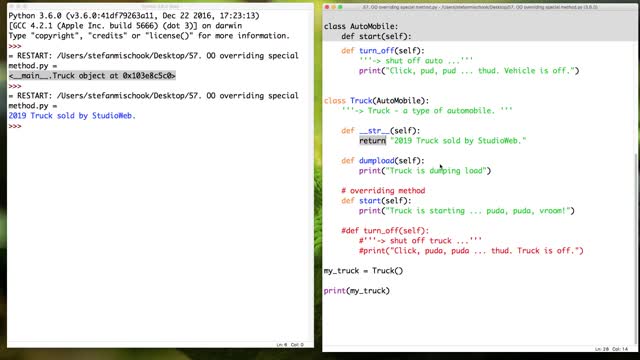Select the highlighted Truck object at 0x103e8c5c0 output
Screen dimensions: 640x360
pos(92,76)
